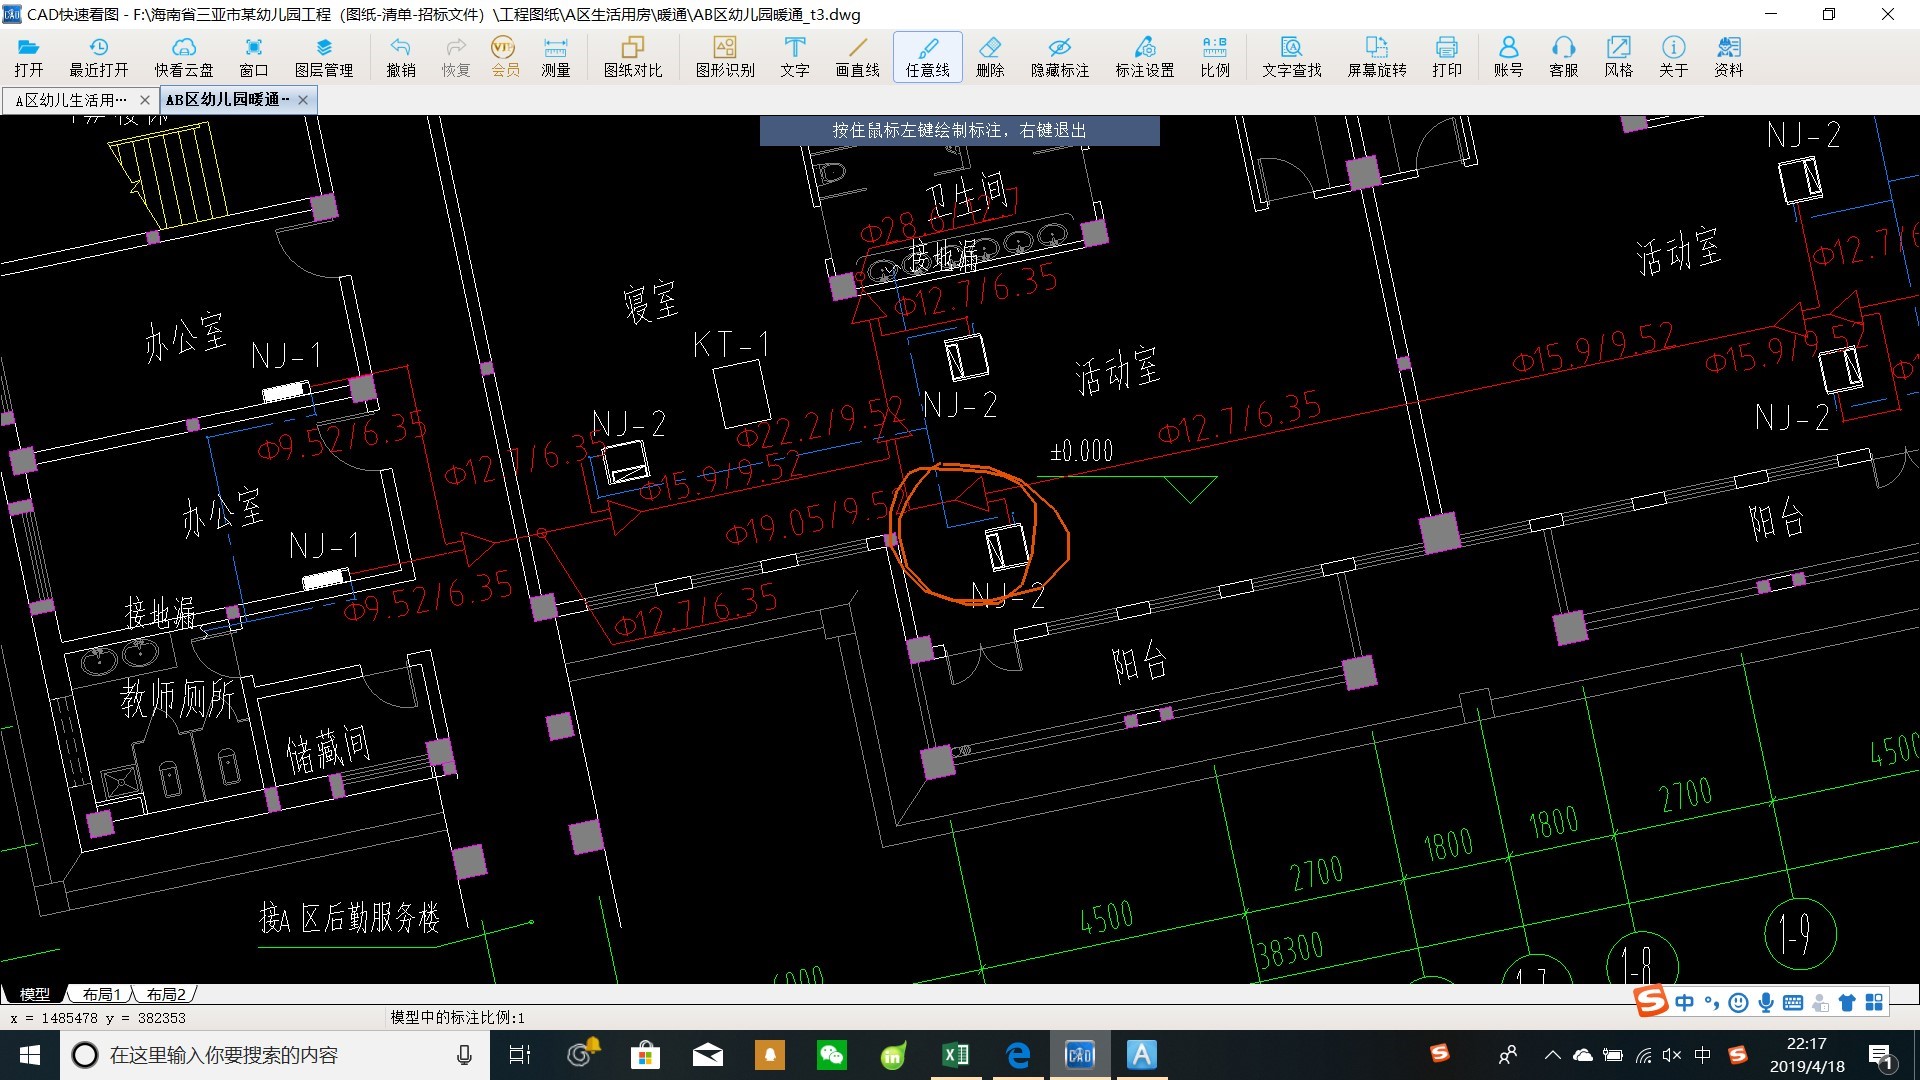The image size is (1920, 1080).
Task: Select 图形识别 shape recognition tool
Action: pyautogui.click(x=725, y=57)
